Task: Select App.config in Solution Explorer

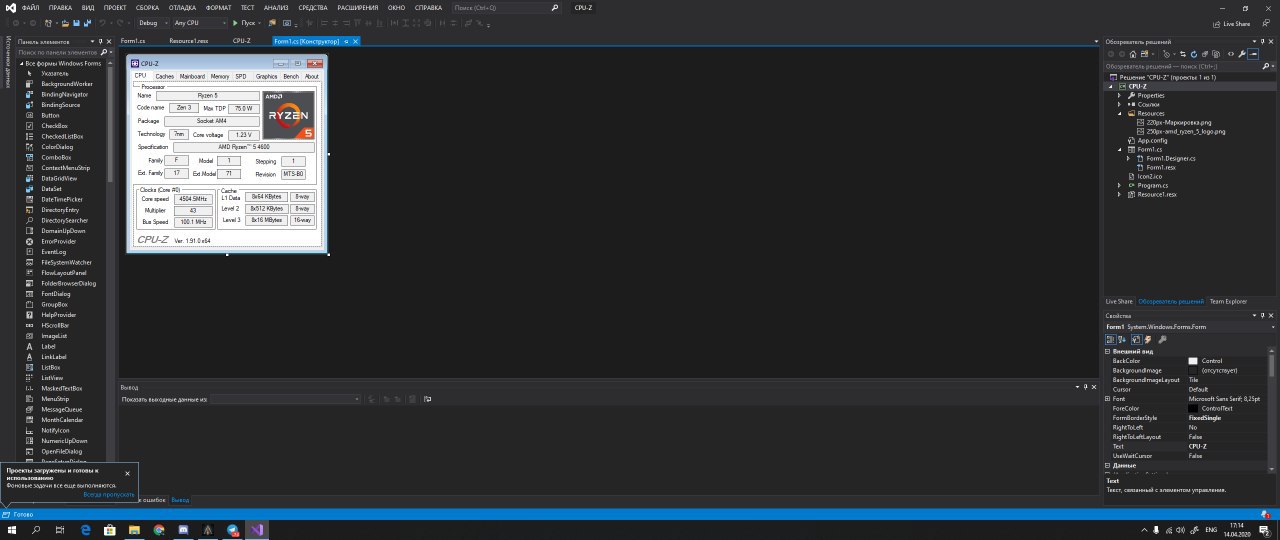Action: click(1153, 140)
